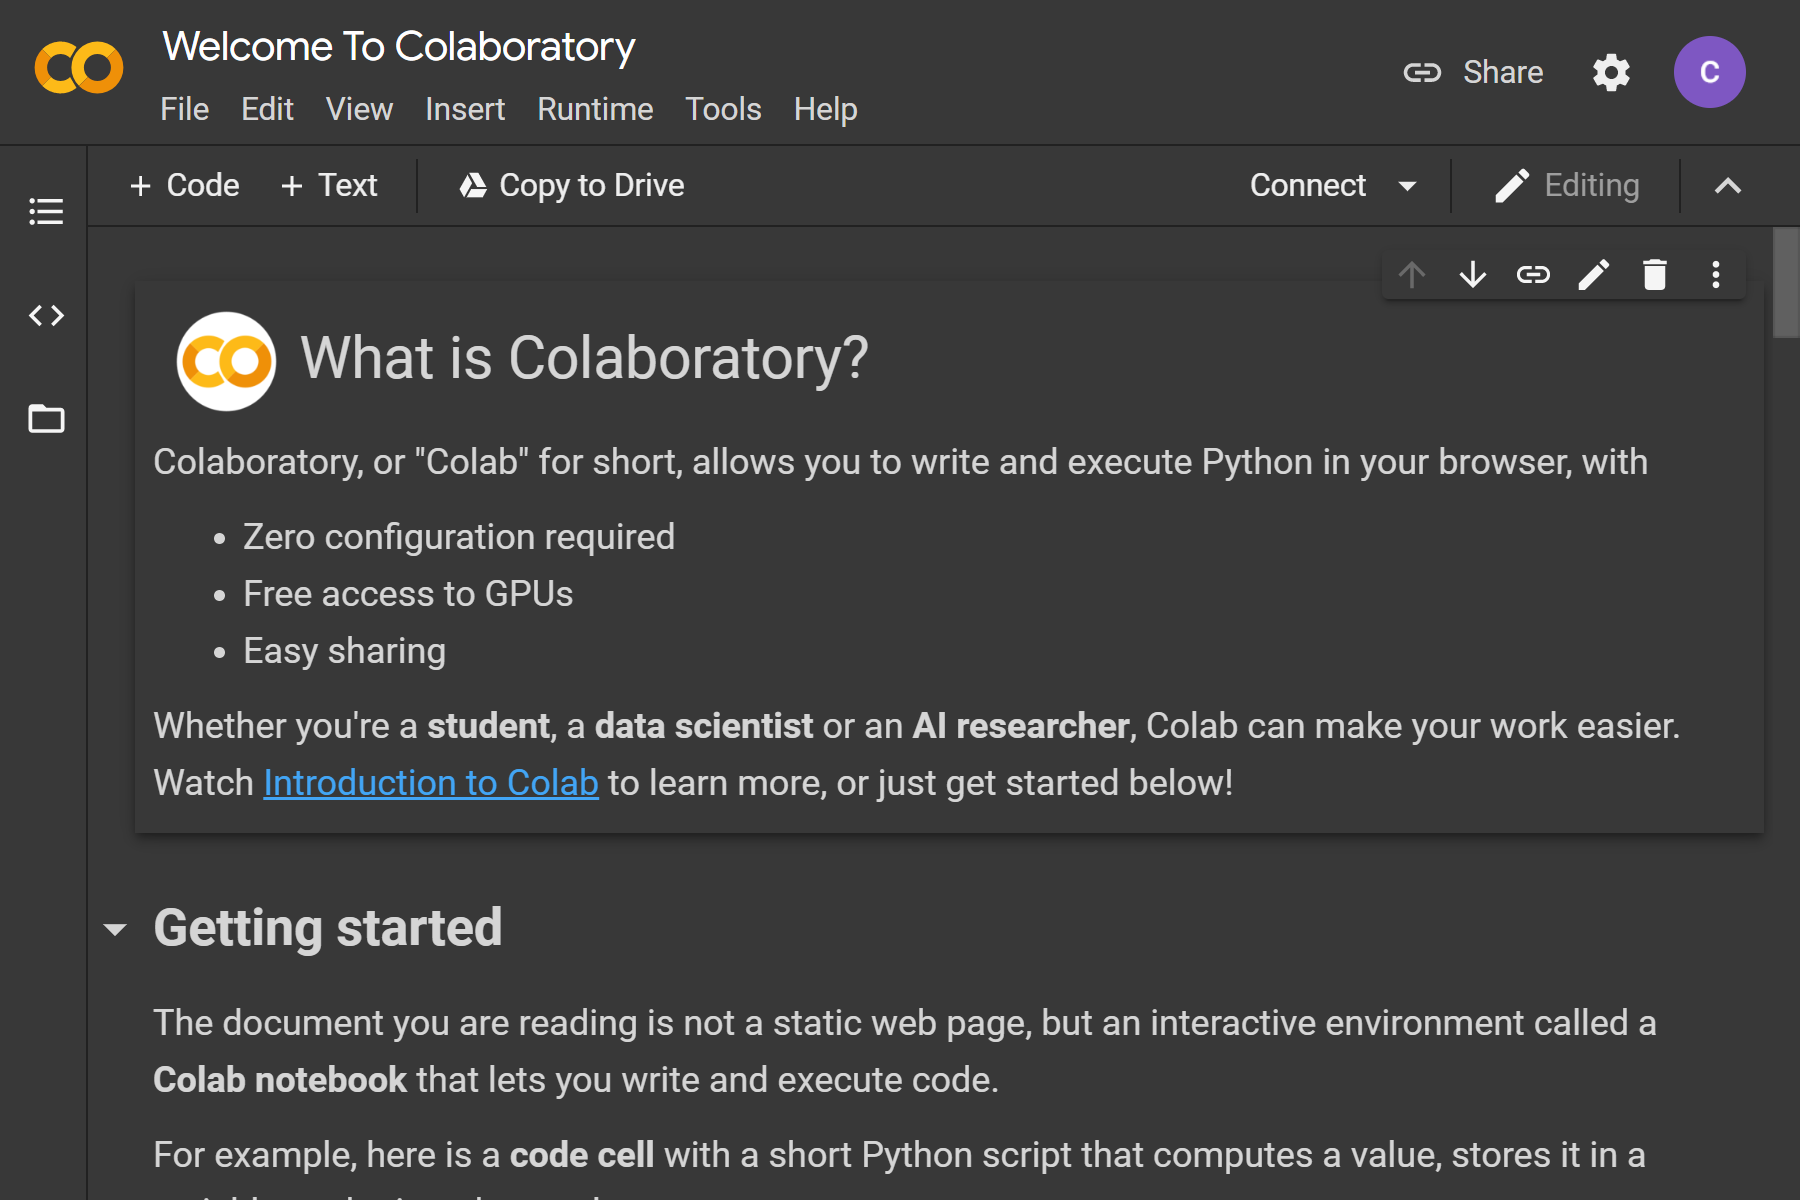Move the cell down
The width and height of the screenshot is (1800, 1200).
1472,274
